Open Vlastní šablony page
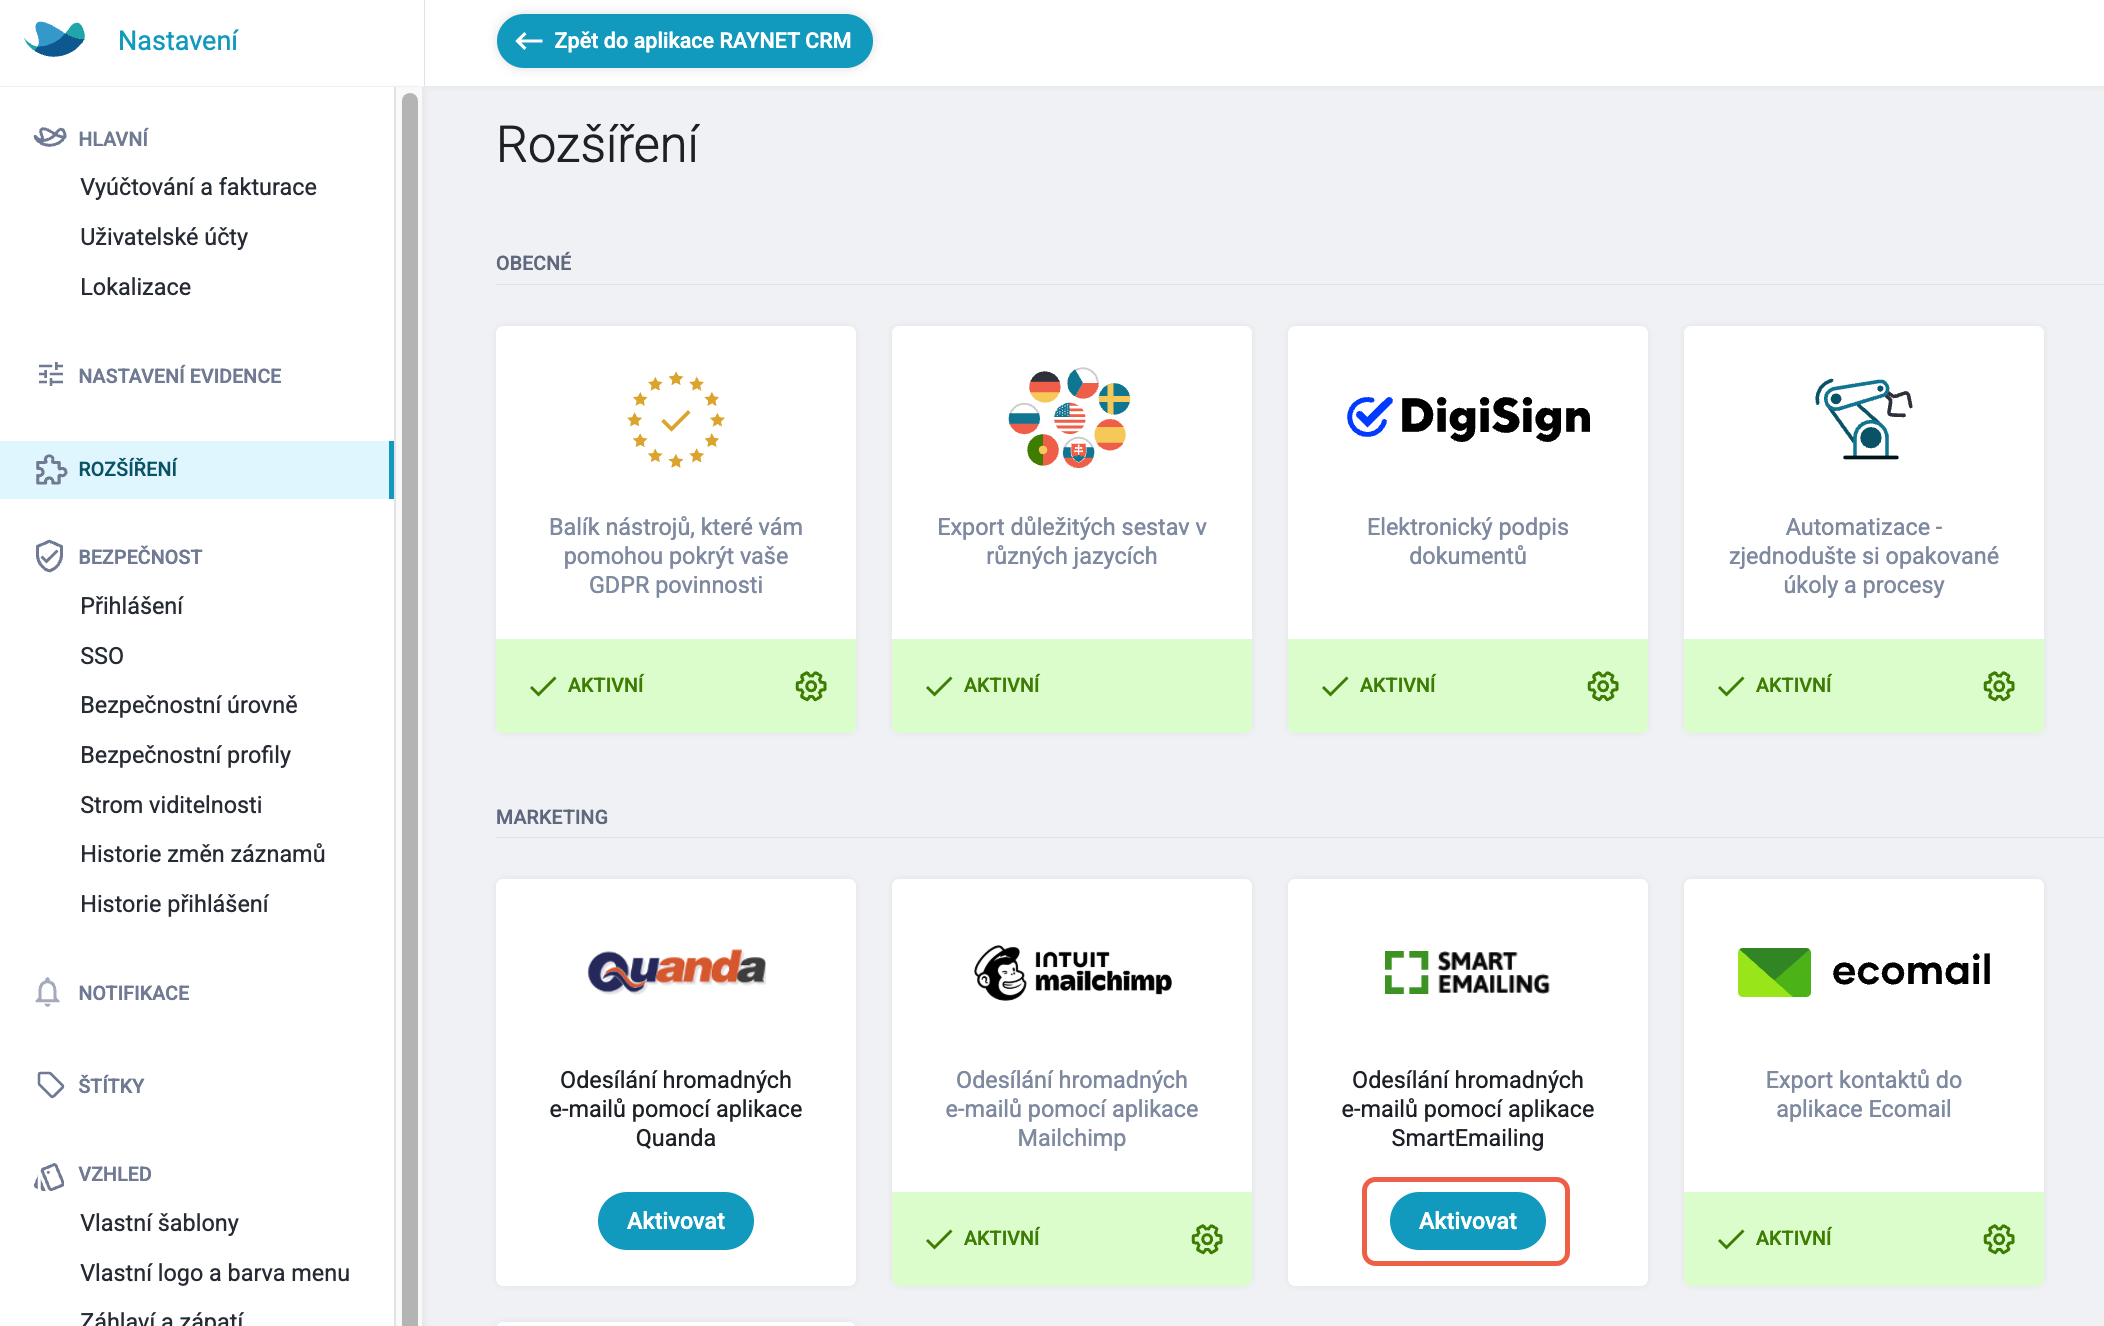Screen dimensions: 2104x1326 point(159,1223)
